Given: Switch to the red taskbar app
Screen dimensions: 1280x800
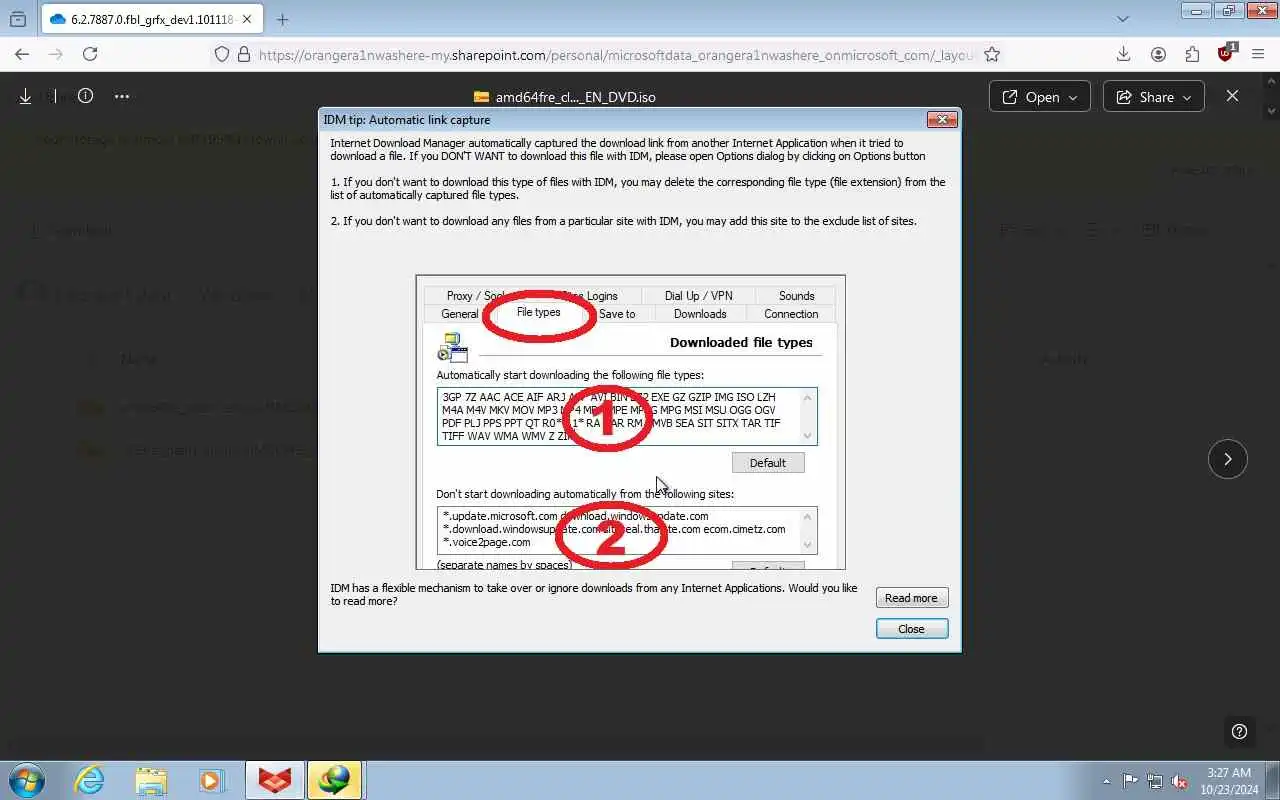Looking at the screenshot, I should coord(274,780).
